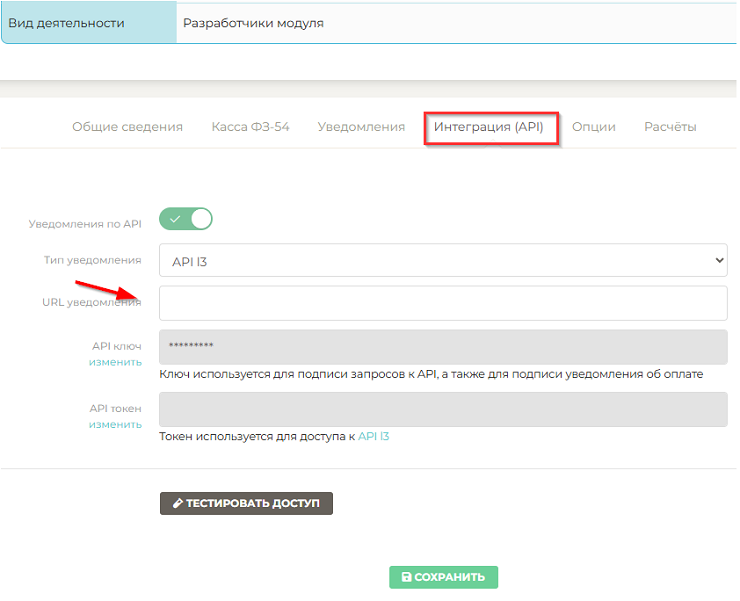Click the Разработчики модуля value field
Viewport: 740px width, 601px height.
pos(455,23)
